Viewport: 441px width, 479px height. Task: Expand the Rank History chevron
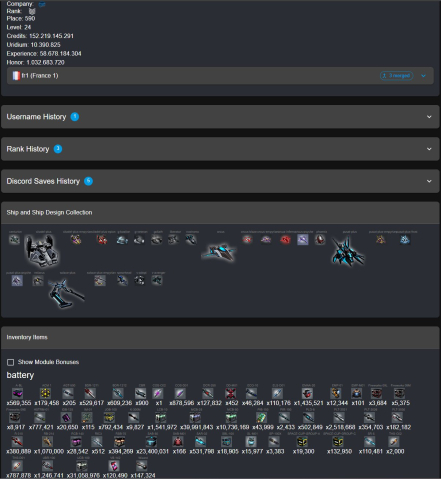click(429, 149)
